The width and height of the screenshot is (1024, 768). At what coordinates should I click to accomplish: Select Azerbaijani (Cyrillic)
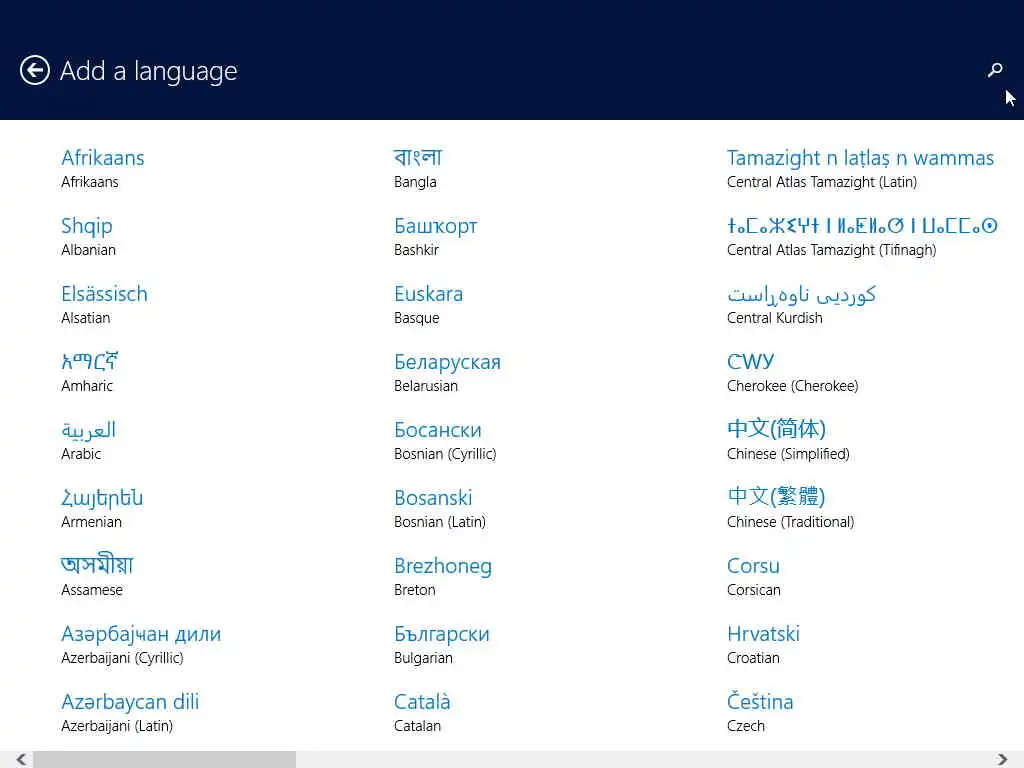(141, 644)
